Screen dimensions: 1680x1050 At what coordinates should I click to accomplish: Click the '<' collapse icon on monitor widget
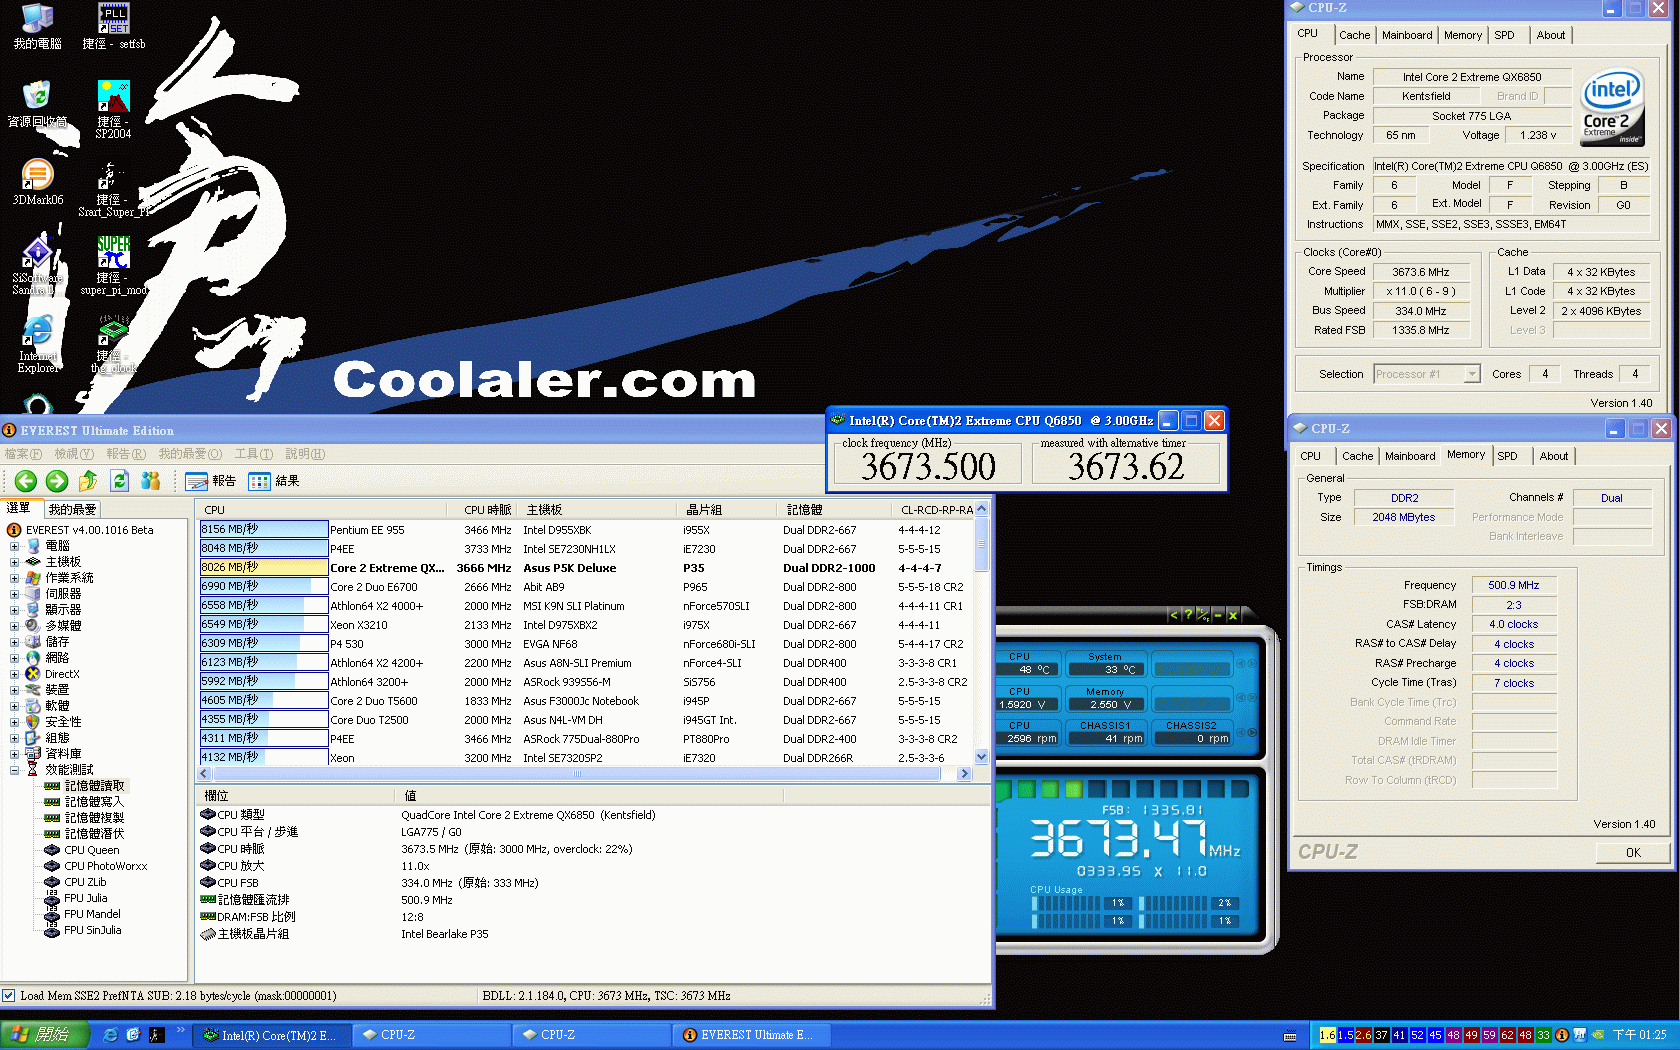tap(1174, 615)
